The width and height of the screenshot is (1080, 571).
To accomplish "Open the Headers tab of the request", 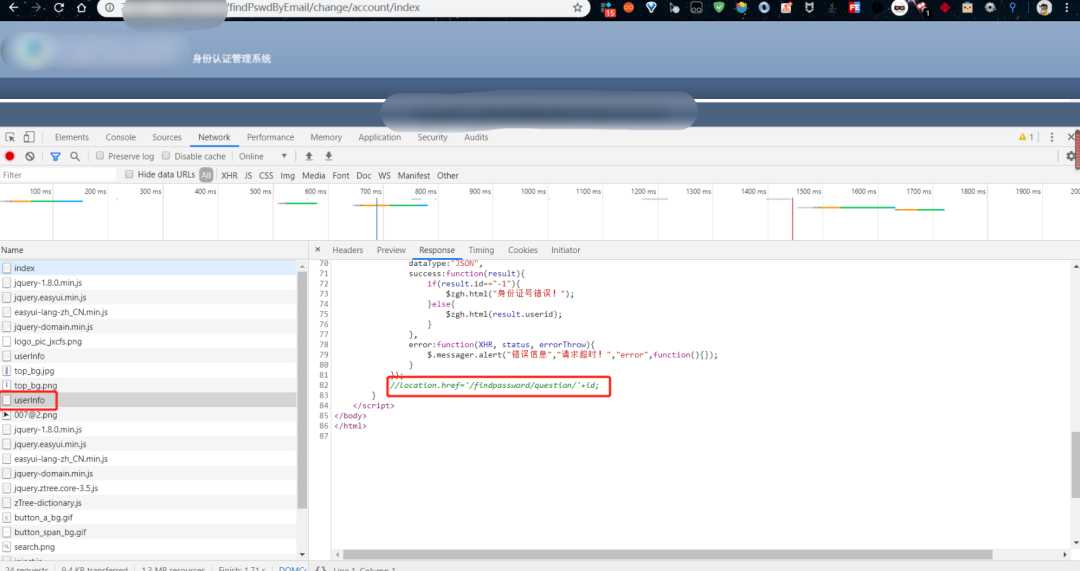I will point(347,250).
